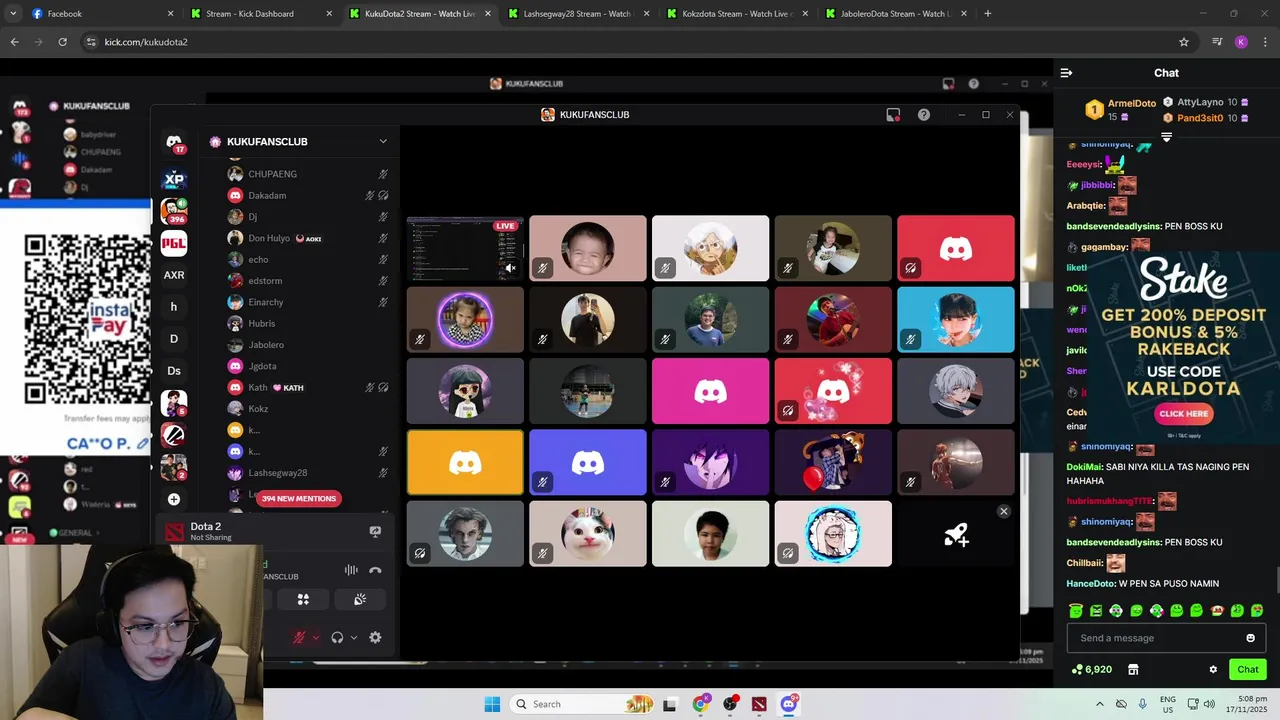Click the green Chat send button

pyautogui.click(x=1248, y=670)
